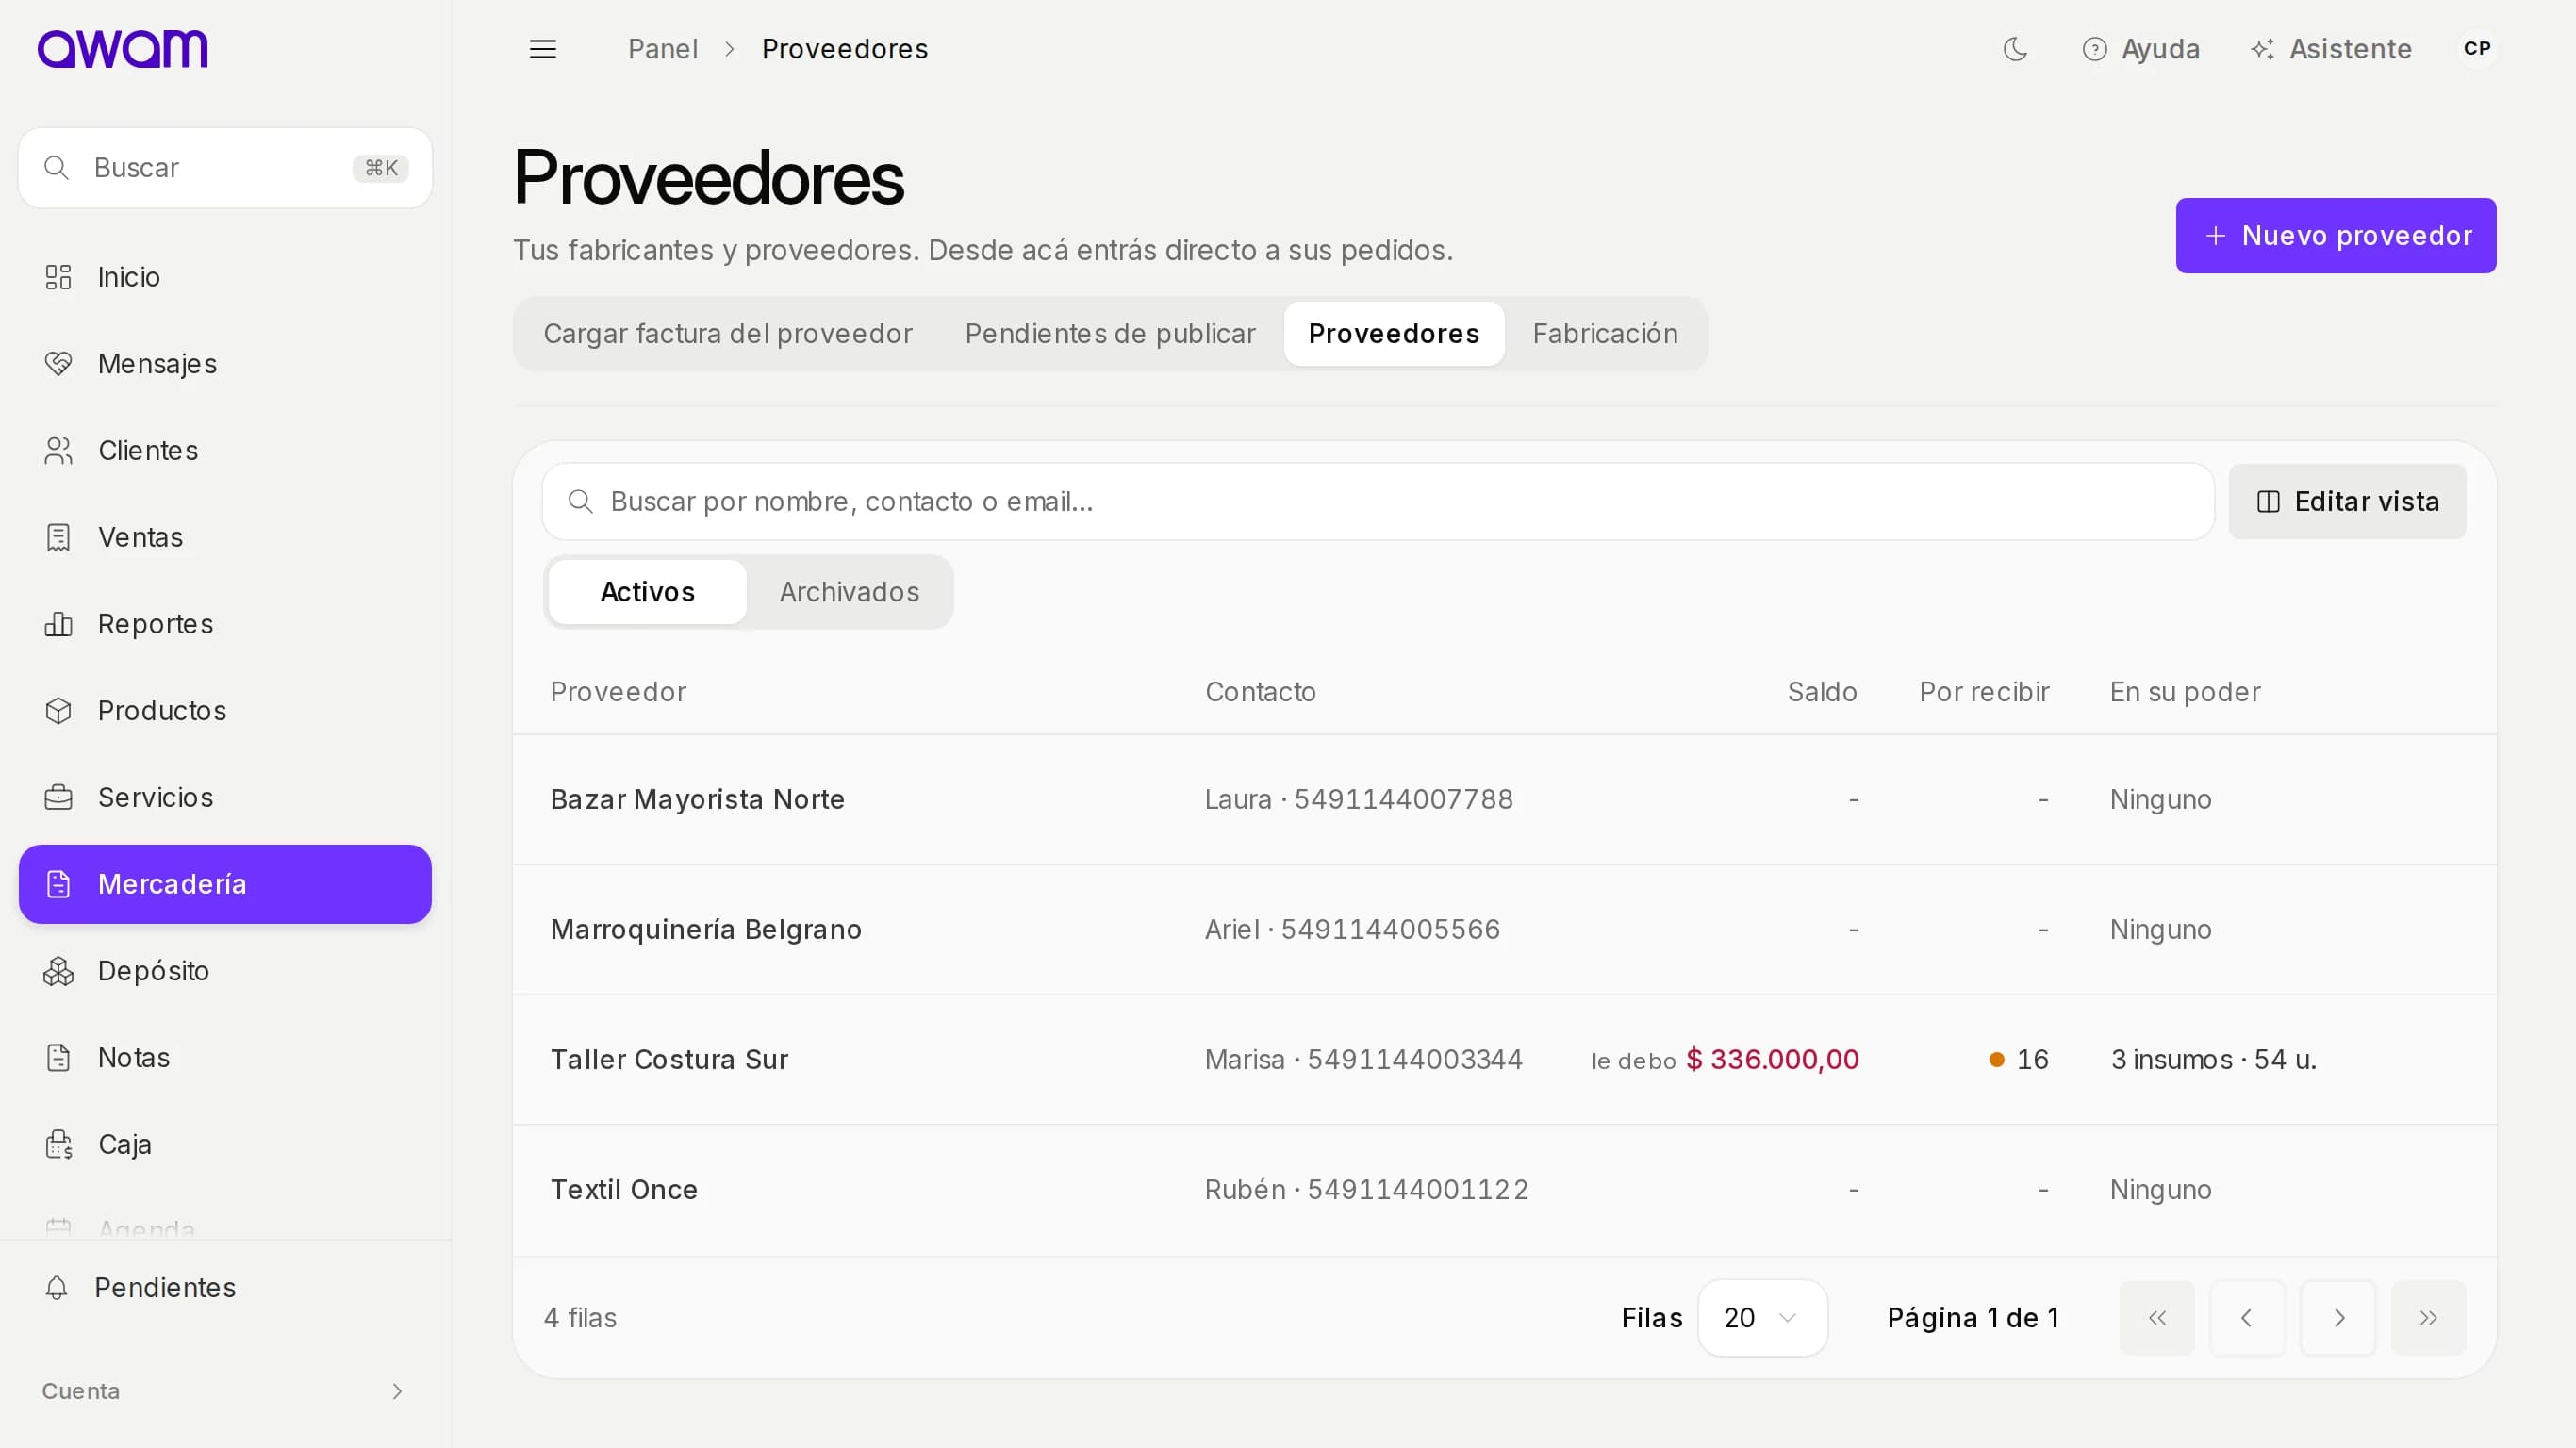
Task: Switch to dark mode via moon icon
Action: [x=2015, y=49]
